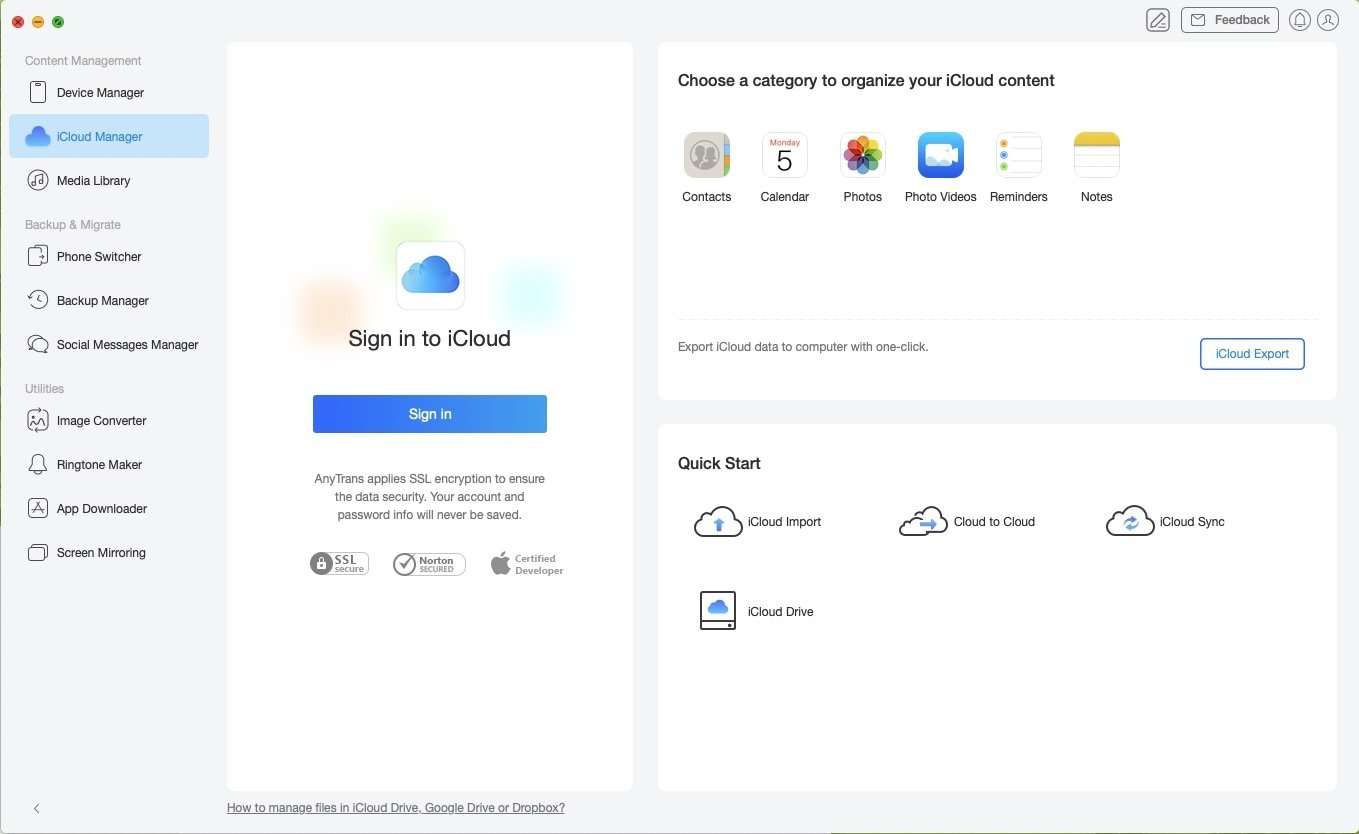Click the iCloud Drive label
This screenshot has height=834, width=1359.
(781, 612)
